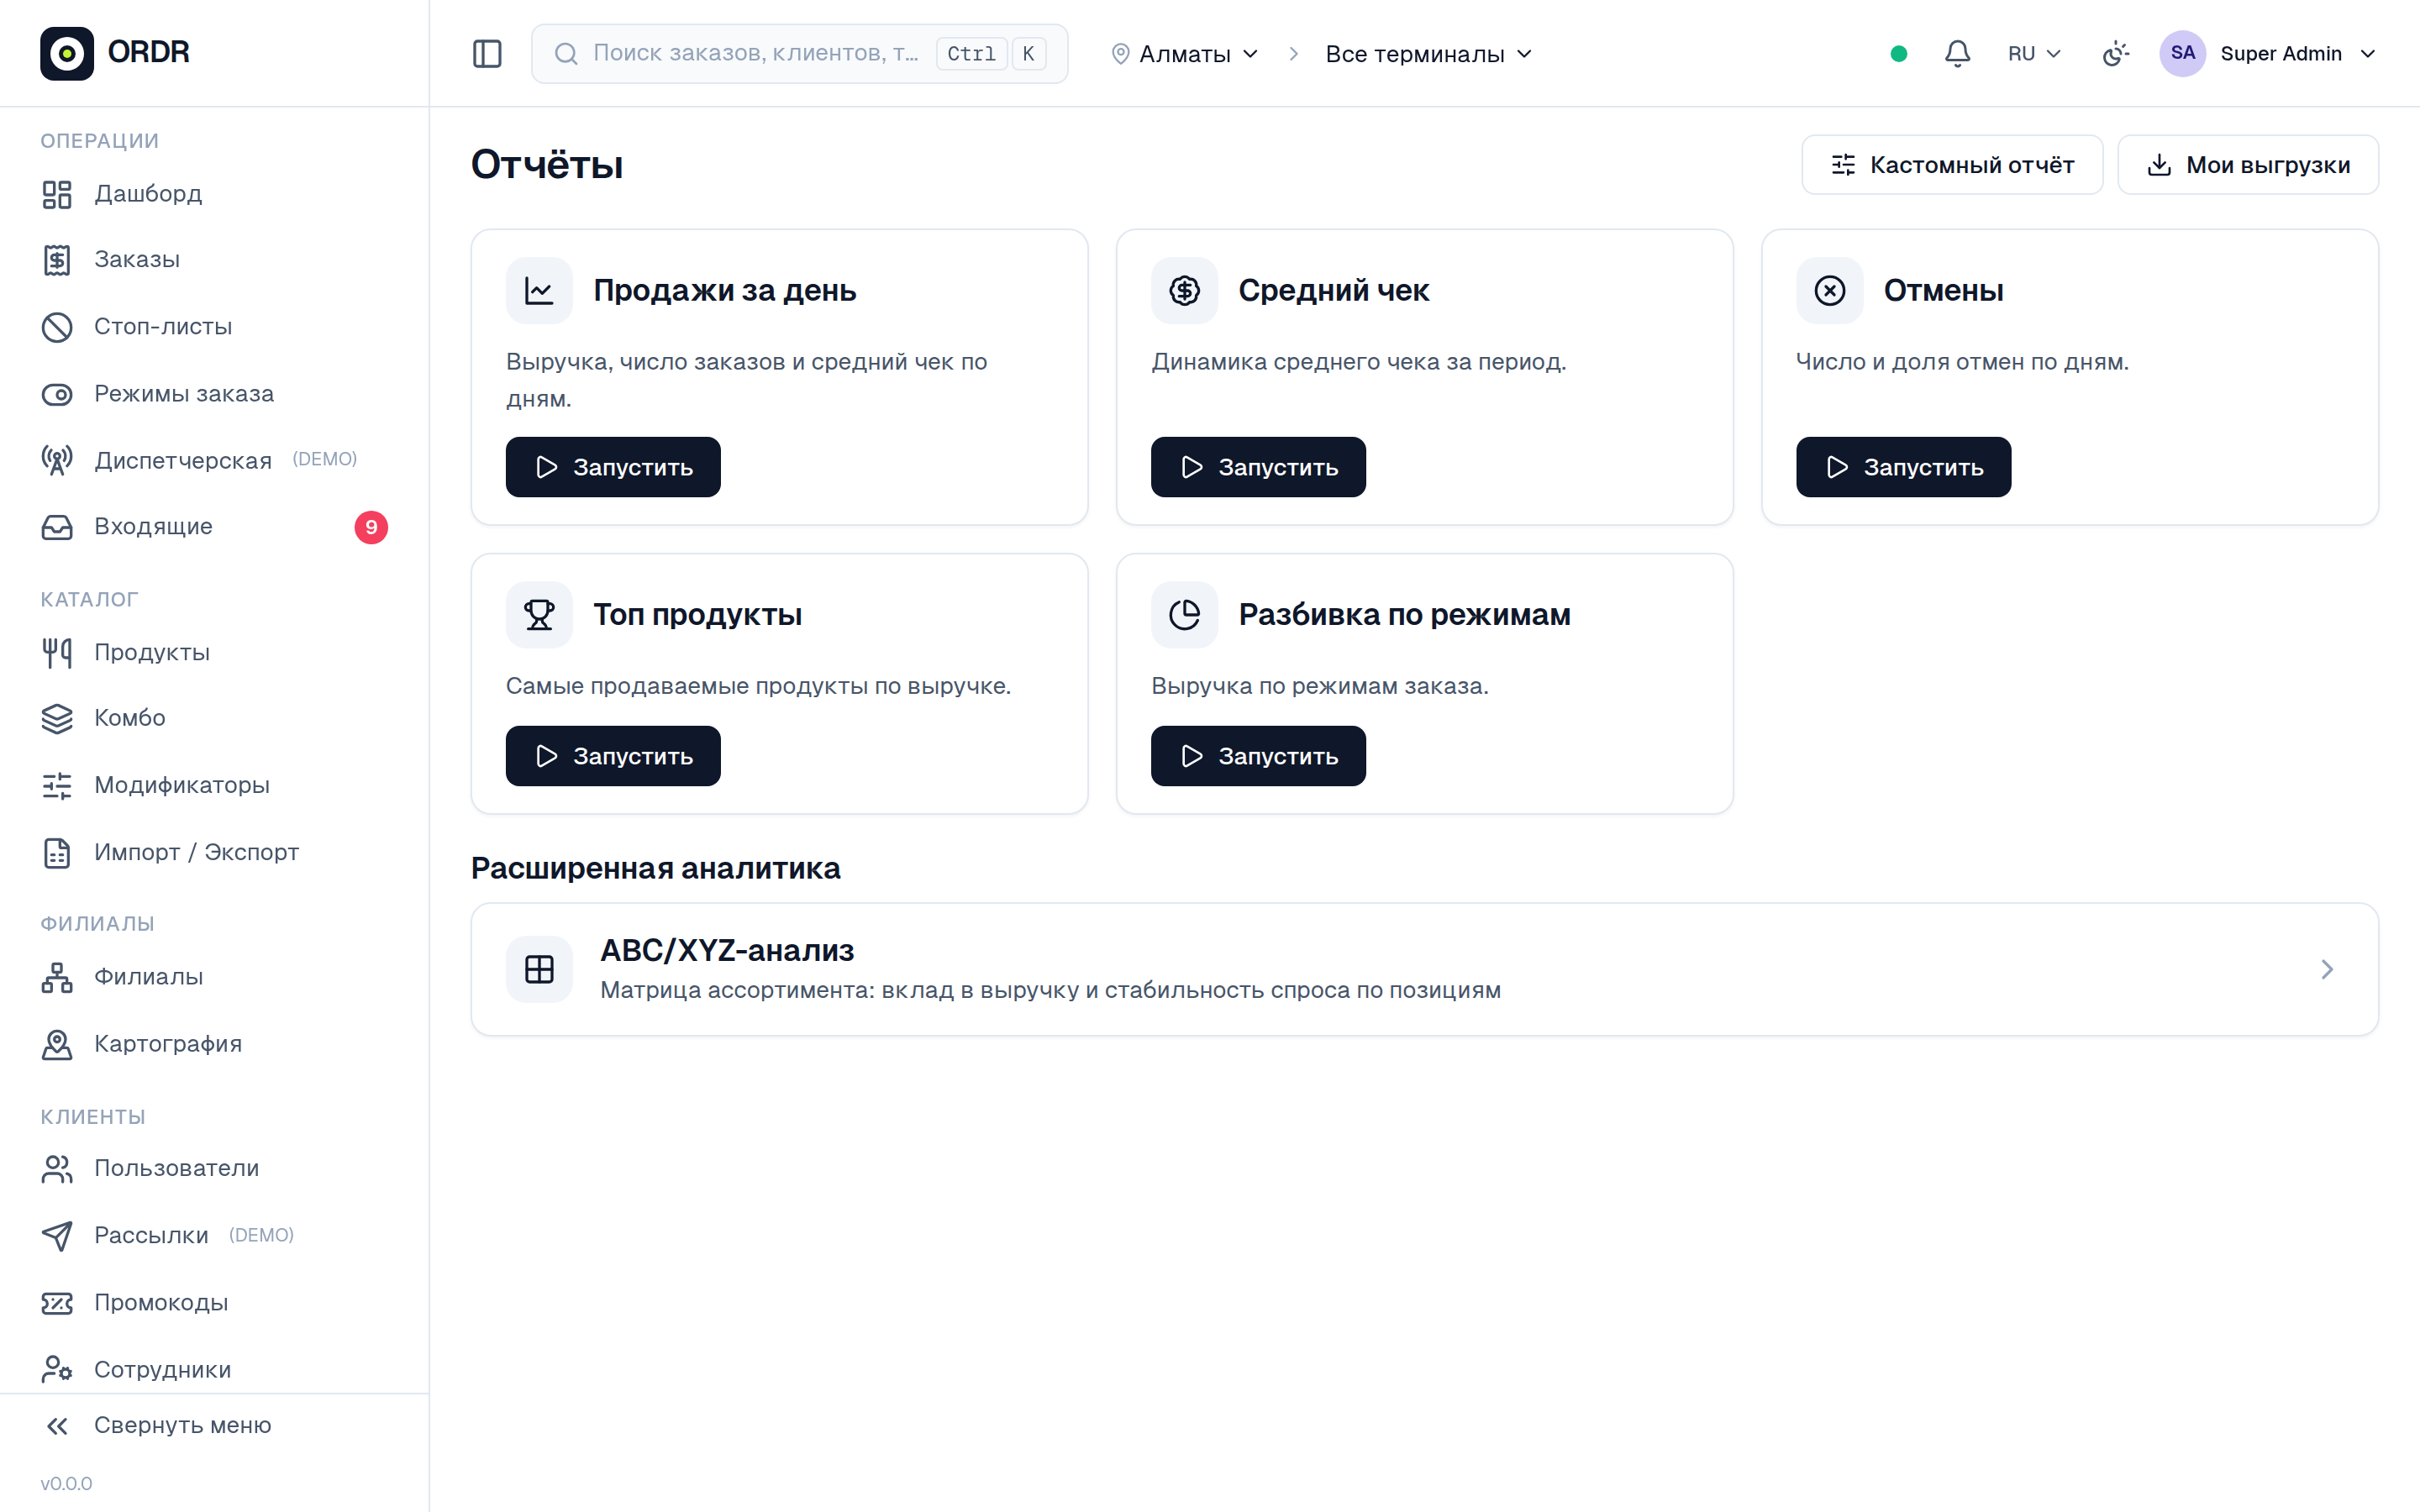Click SA user avatar
The width and height of the screenshot is (2420, 1512).
pos(2183,54)
